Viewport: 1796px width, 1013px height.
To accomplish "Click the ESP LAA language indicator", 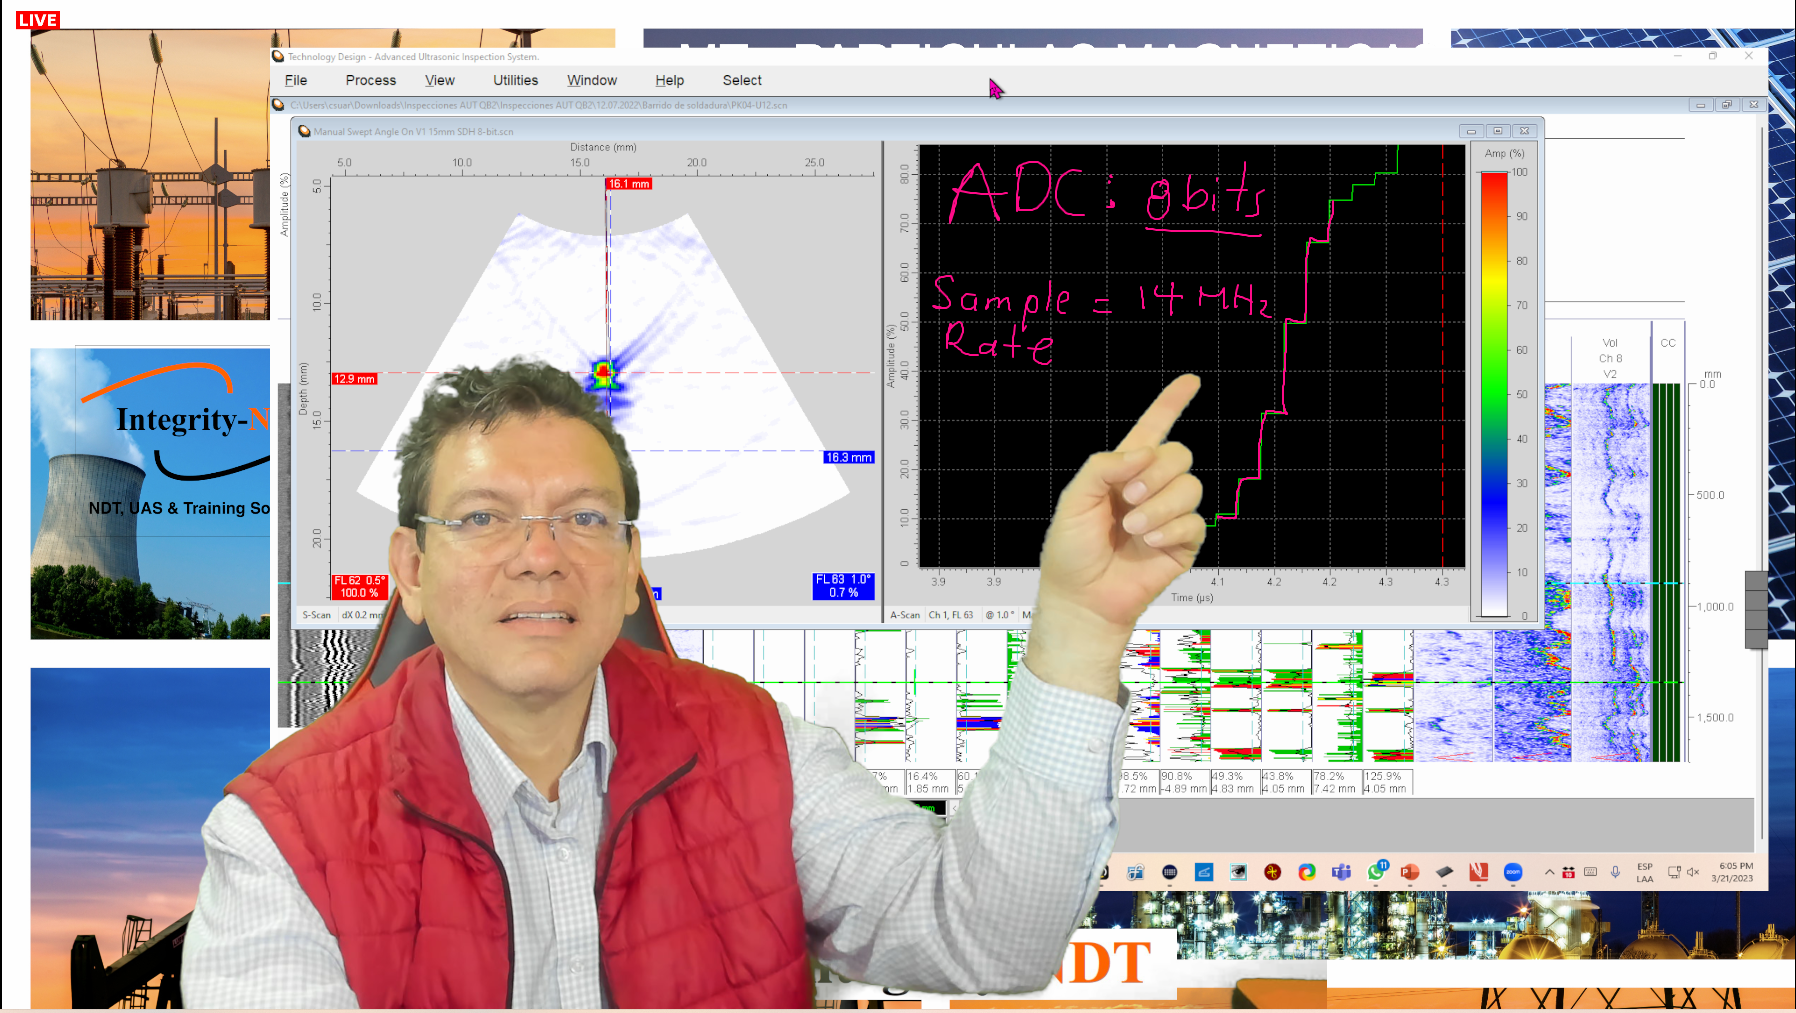I will 1645,872.
